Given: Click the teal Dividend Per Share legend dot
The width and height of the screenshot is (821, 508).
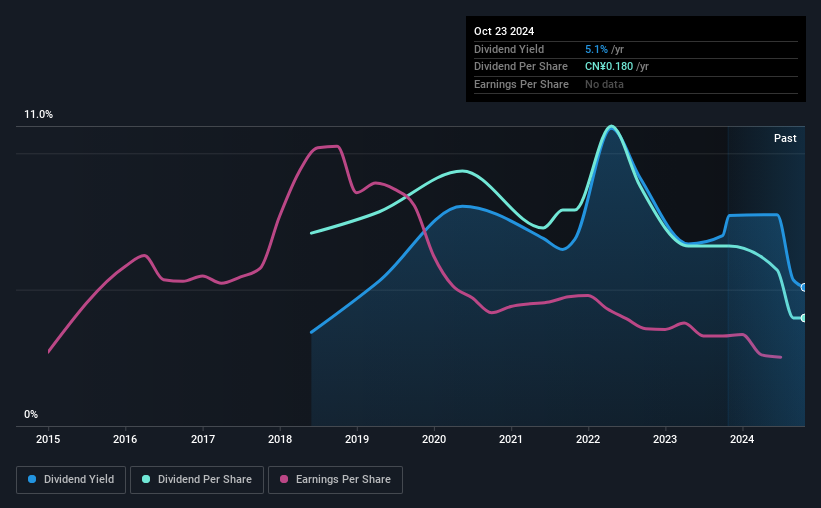Looking at the screenshot, I should click(146, 480).
